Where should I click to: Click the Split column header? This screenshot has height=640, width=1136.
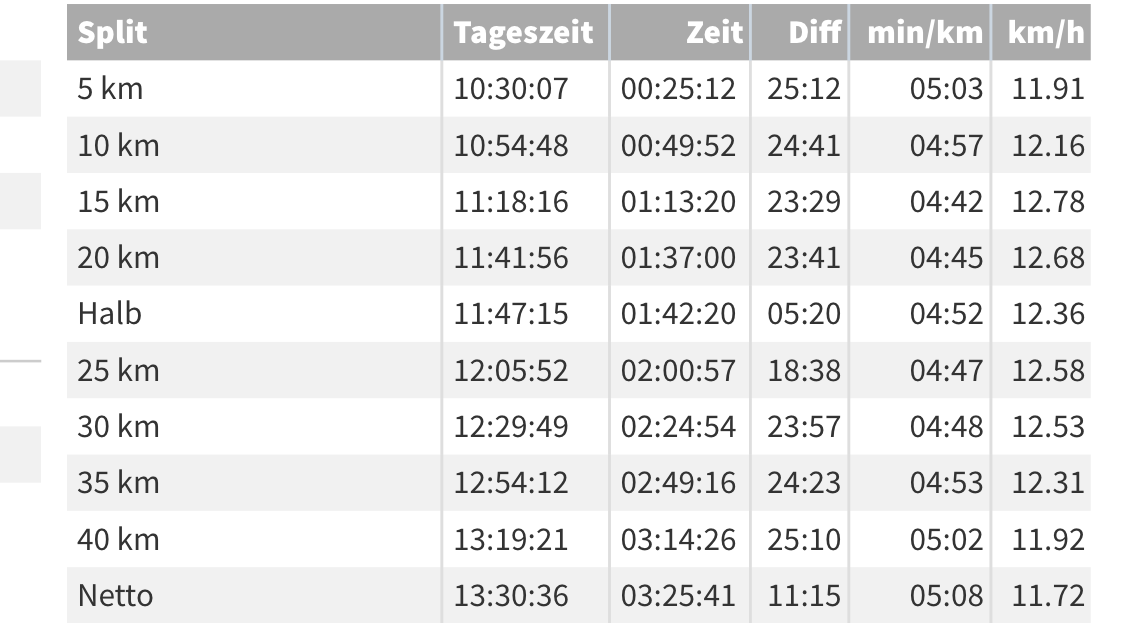click(x=113, y=33)
